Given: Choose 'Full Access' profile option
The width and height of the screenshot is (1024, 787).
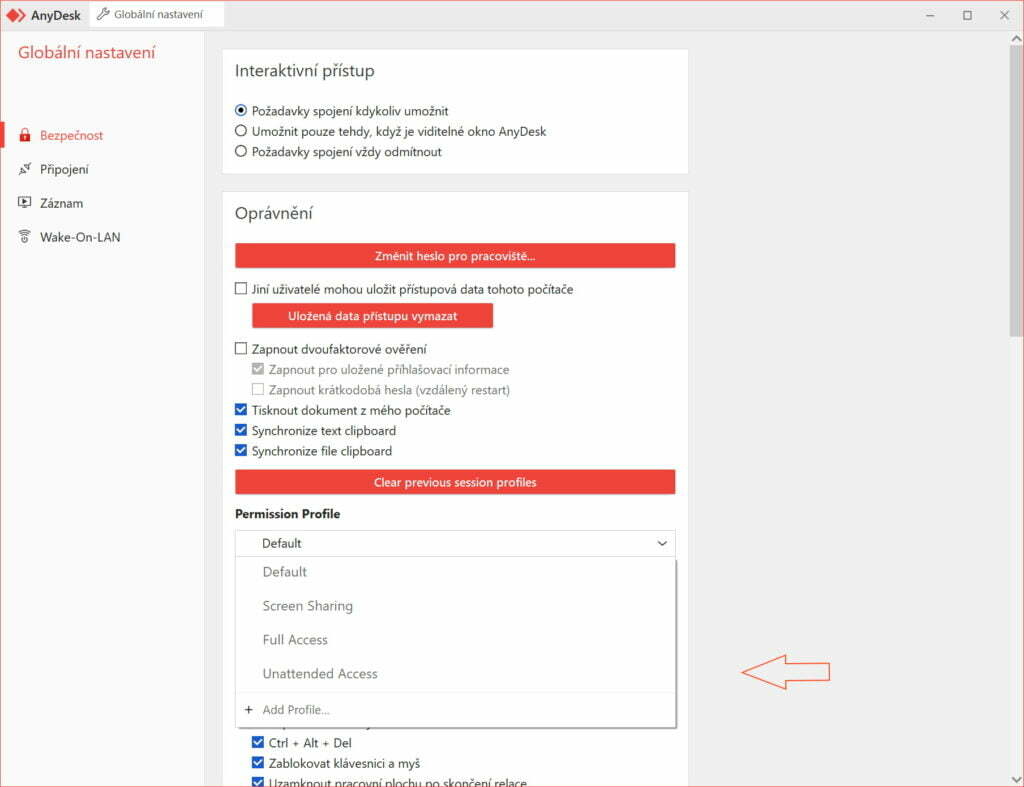Looking at the screenshot, I should point(455,639).
